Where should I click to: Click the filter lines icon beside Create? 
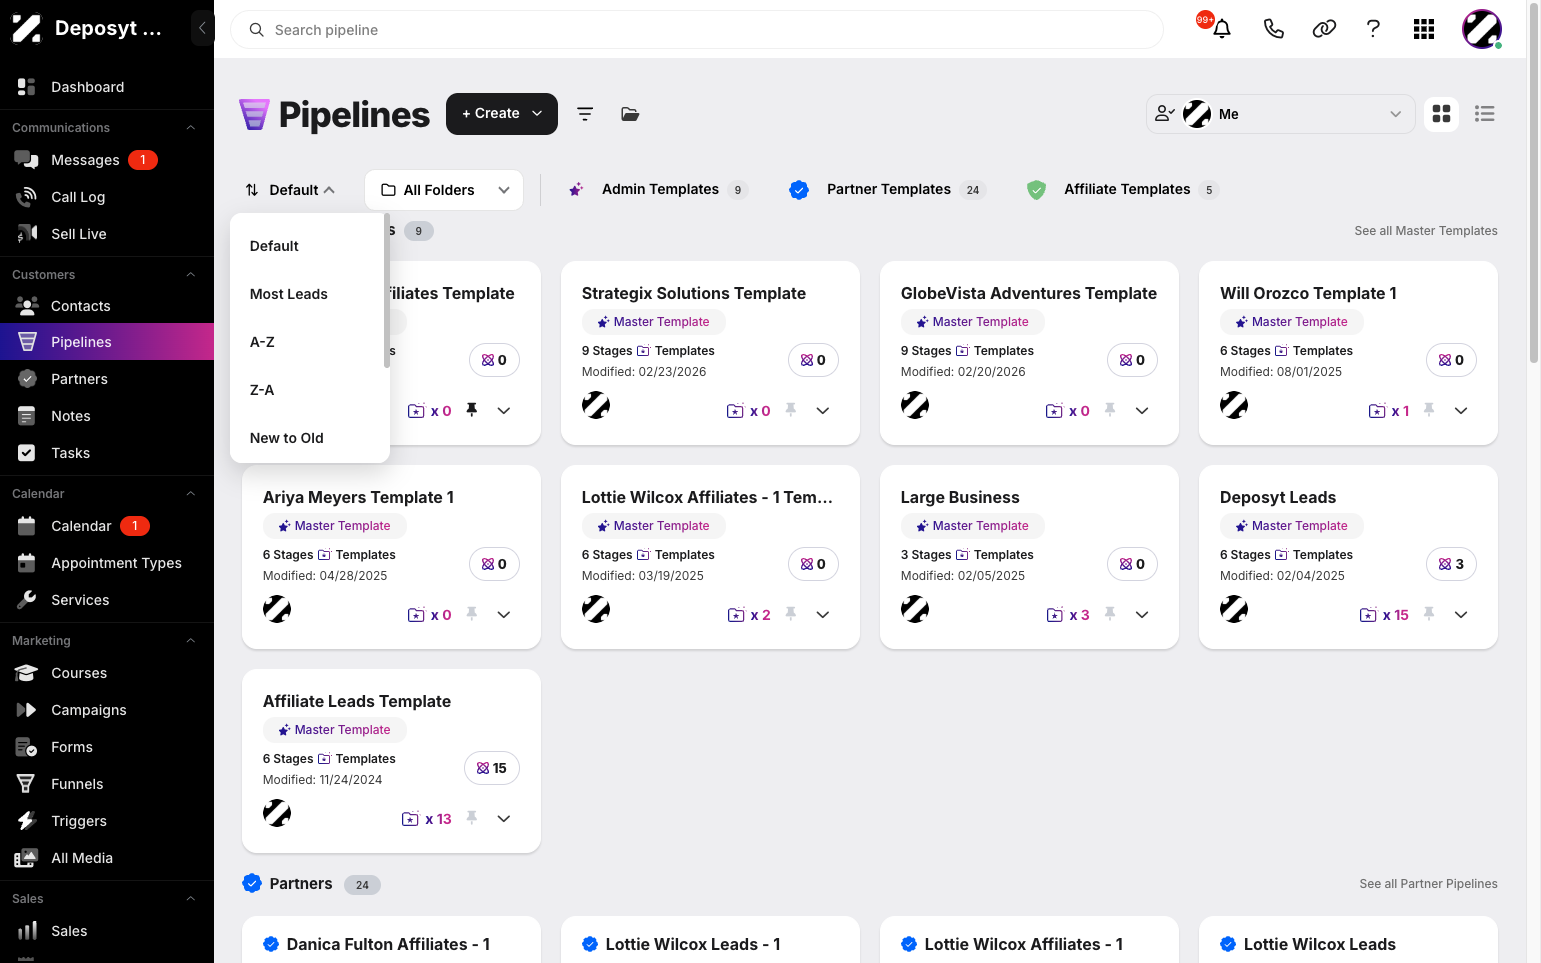[585, 114]
